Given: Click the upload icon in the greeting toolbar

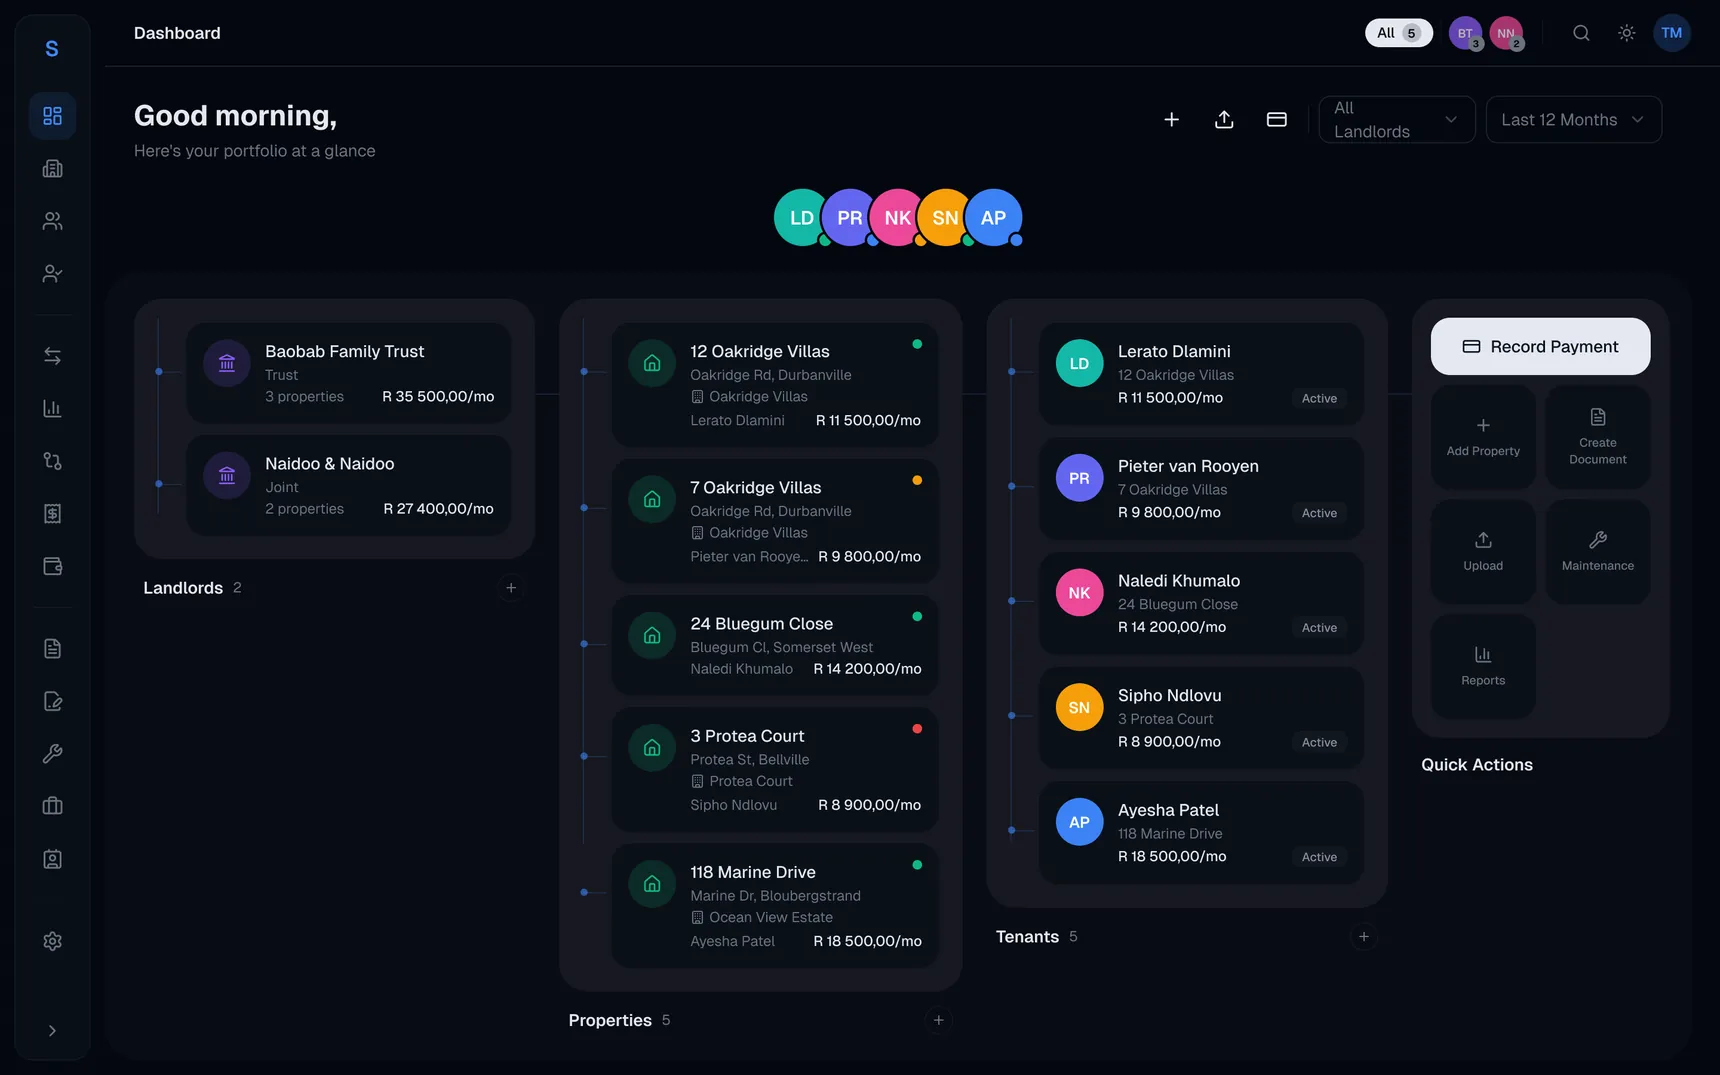Looking at the screenshot, I should click(1224, 120).
